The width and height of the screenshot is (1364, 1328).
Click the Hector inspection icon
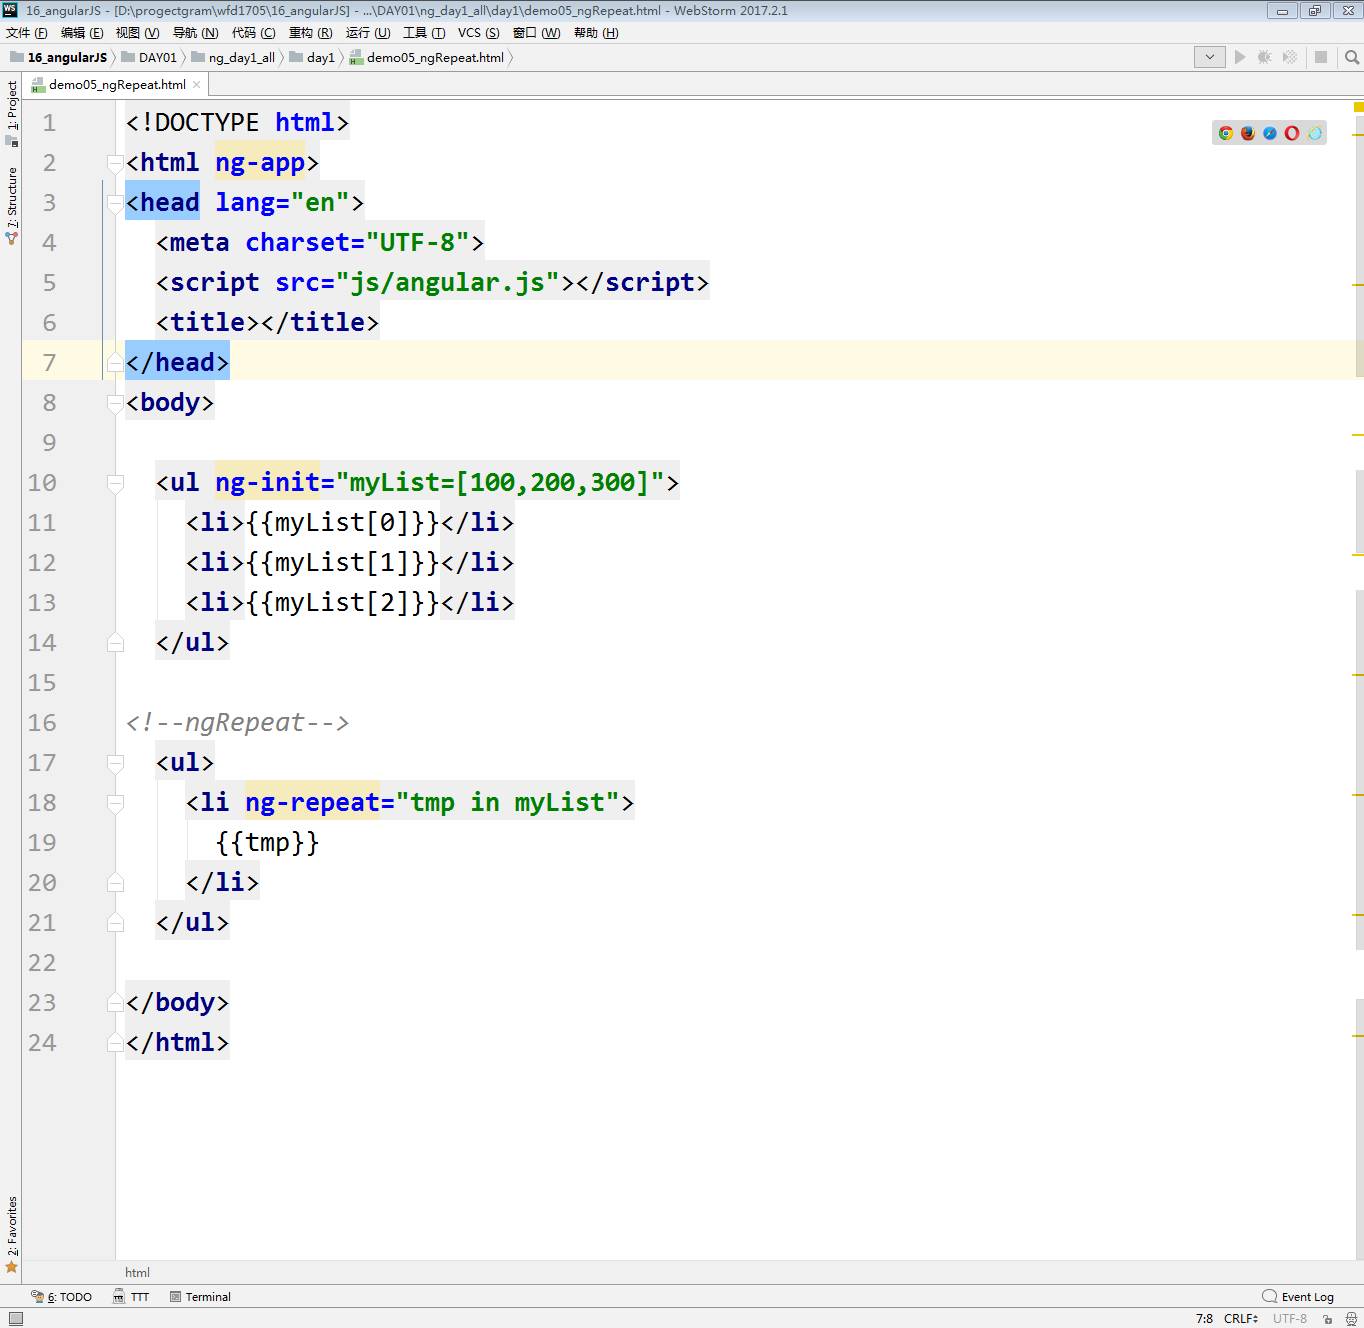1351,1319
